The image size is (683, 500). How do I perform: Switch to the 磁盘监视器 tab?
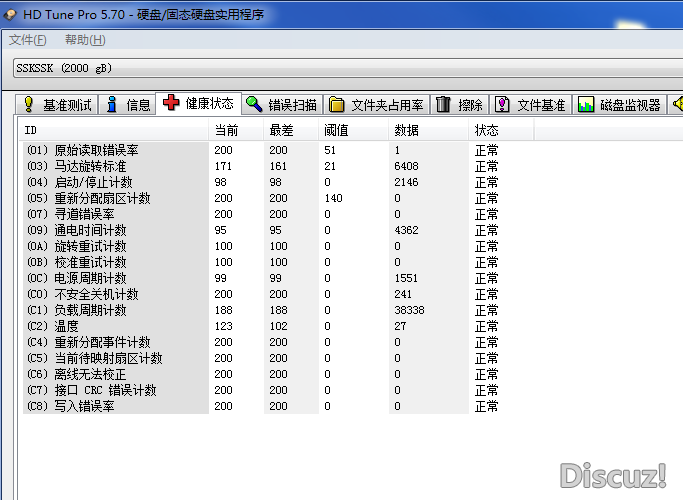(619, 105)
